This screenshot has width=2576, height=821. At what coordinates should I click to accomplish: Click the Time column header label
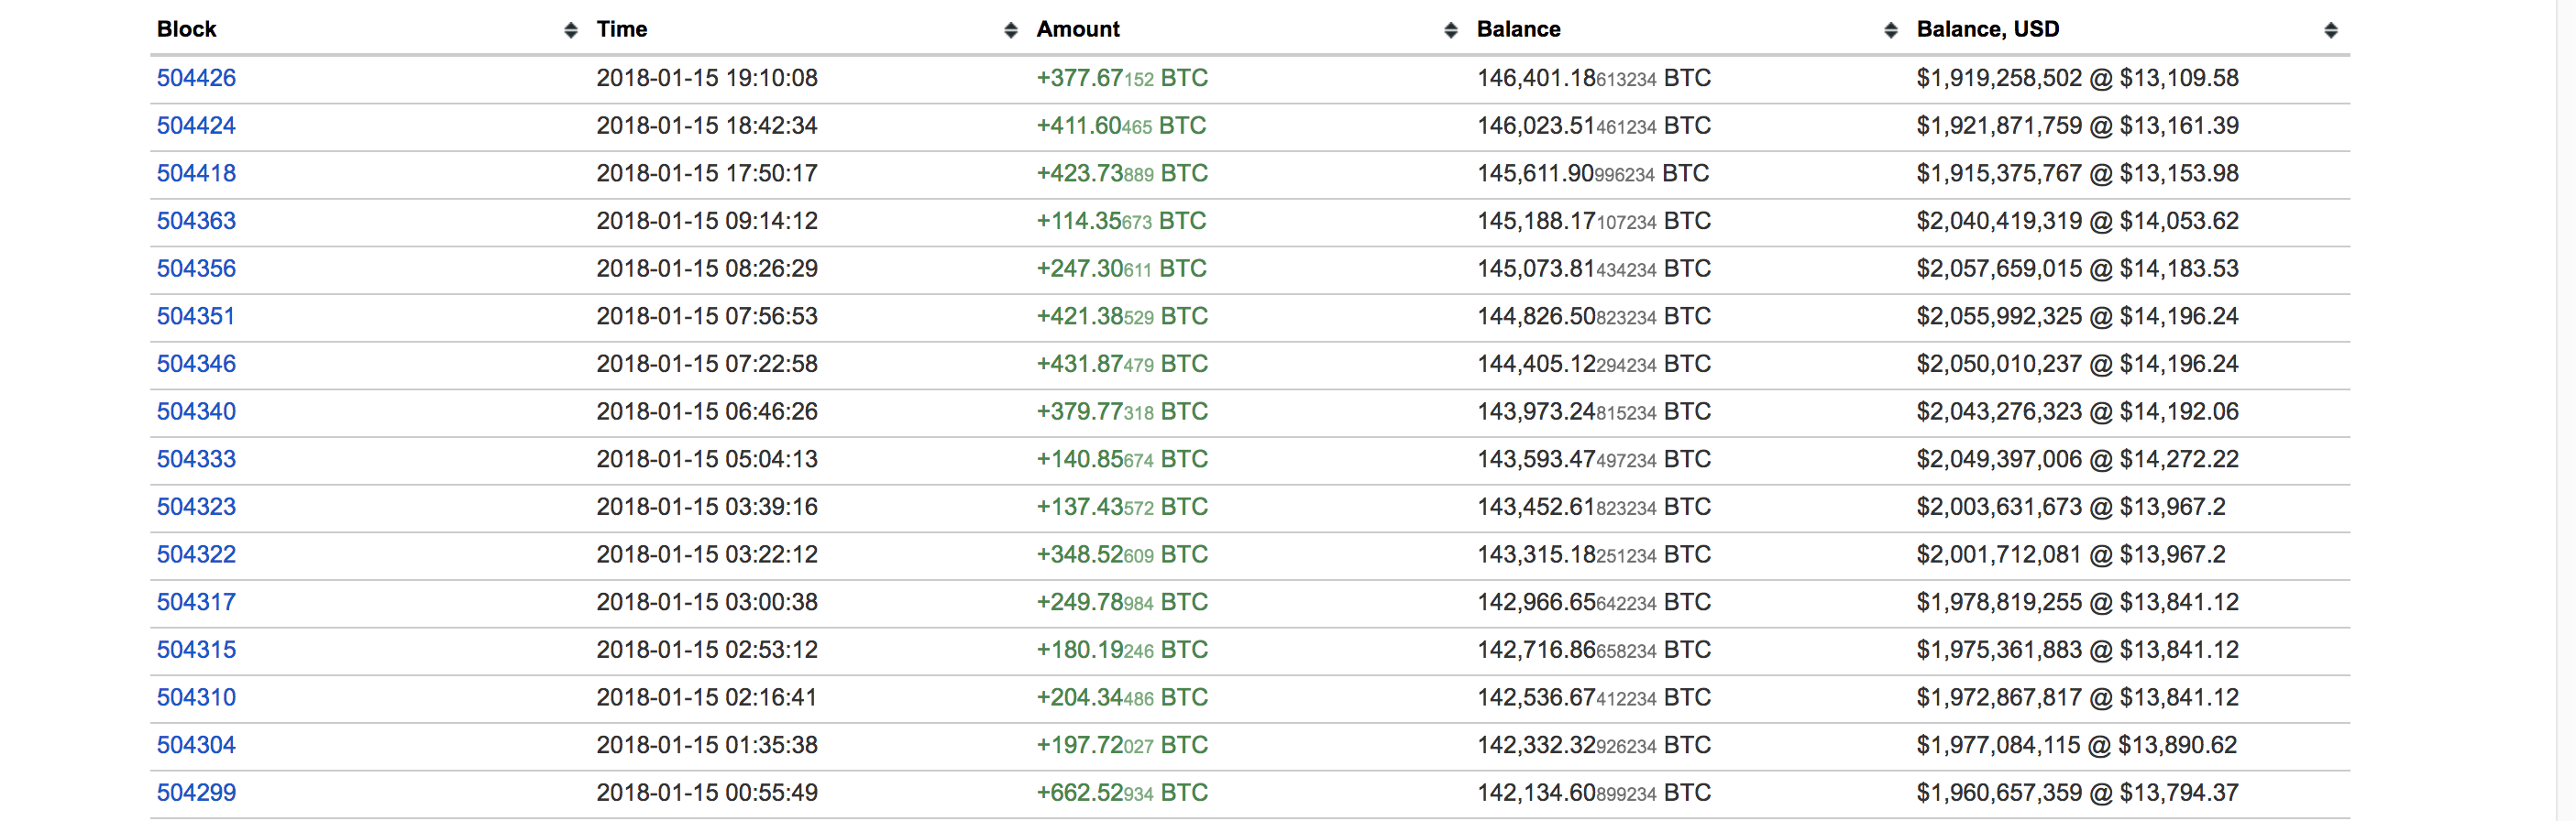622,29
